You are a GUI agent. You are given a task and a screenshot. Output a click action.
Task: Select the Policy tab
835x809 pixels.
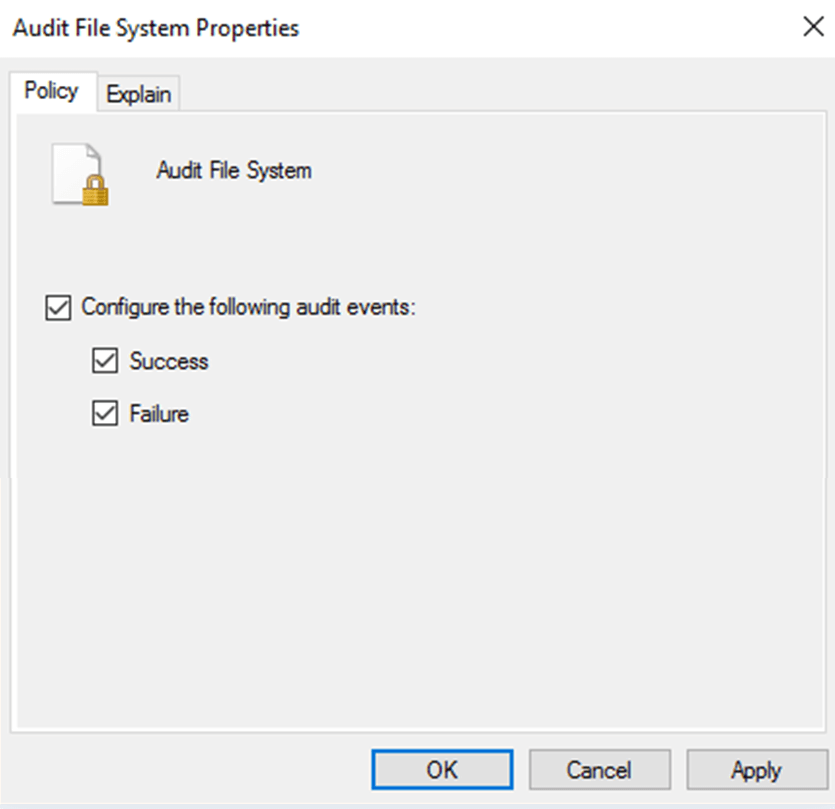[51, 91]
